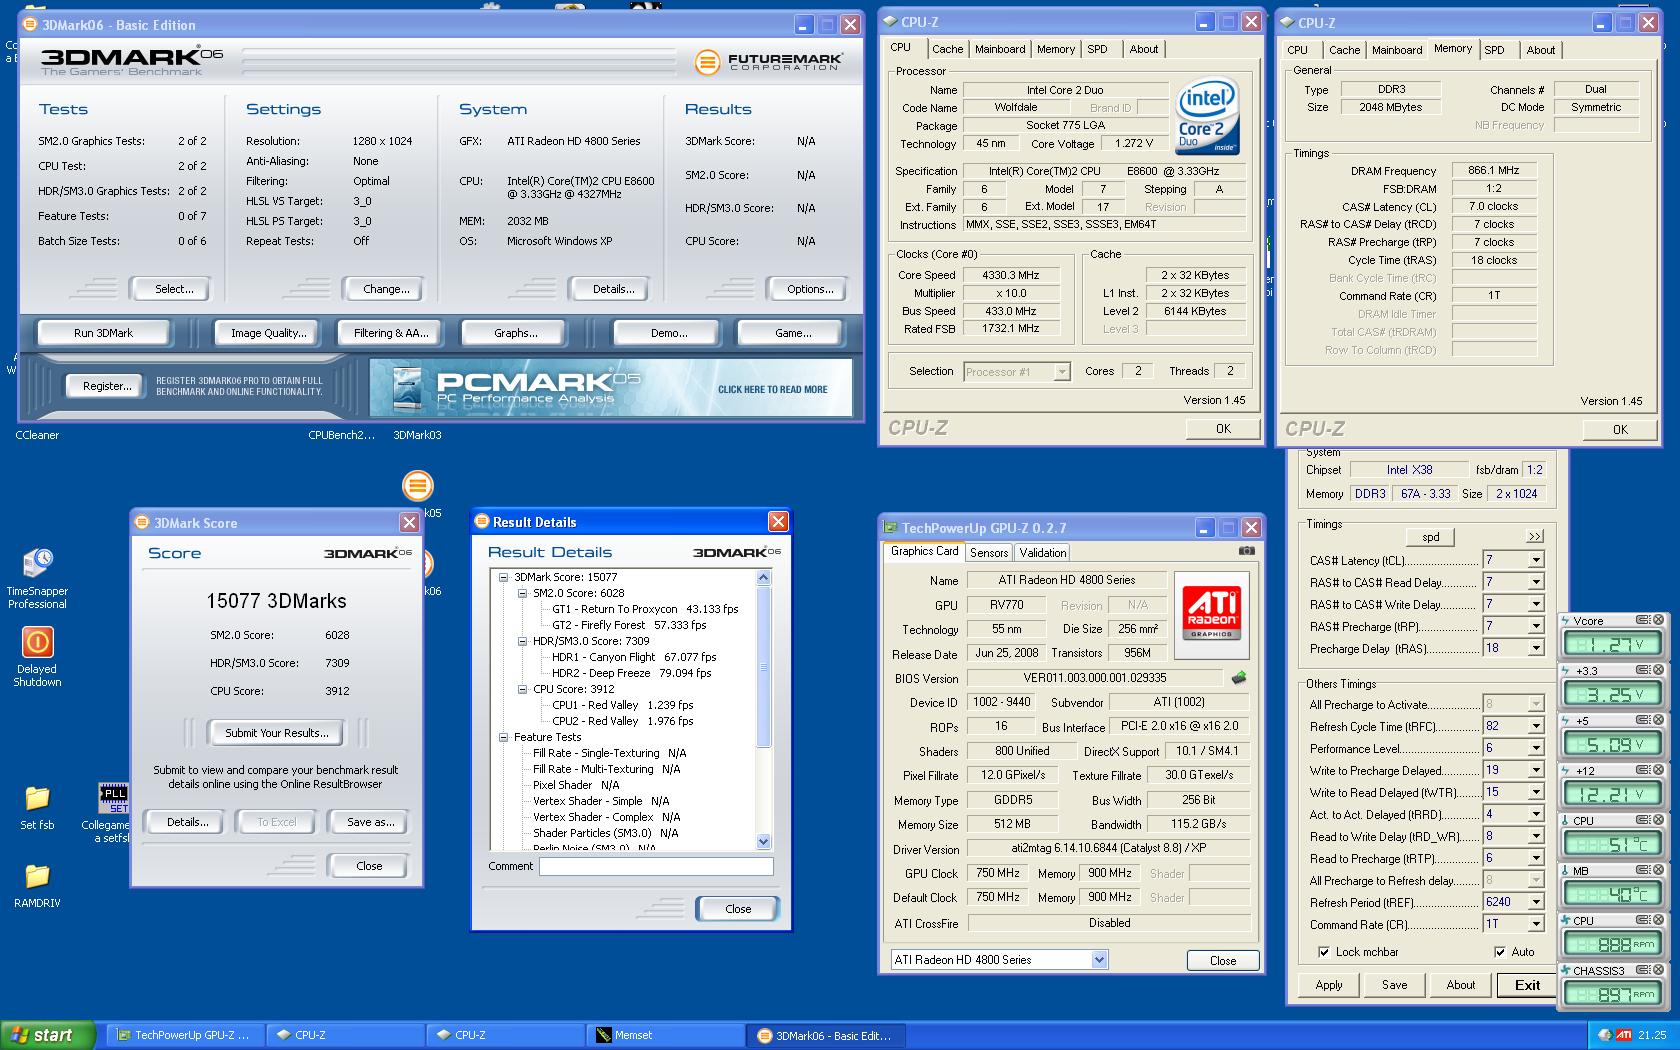Open settings of the +5 voltage widget
1680x1050 pixels.
pyautogui.click(x=1643, y=720)
